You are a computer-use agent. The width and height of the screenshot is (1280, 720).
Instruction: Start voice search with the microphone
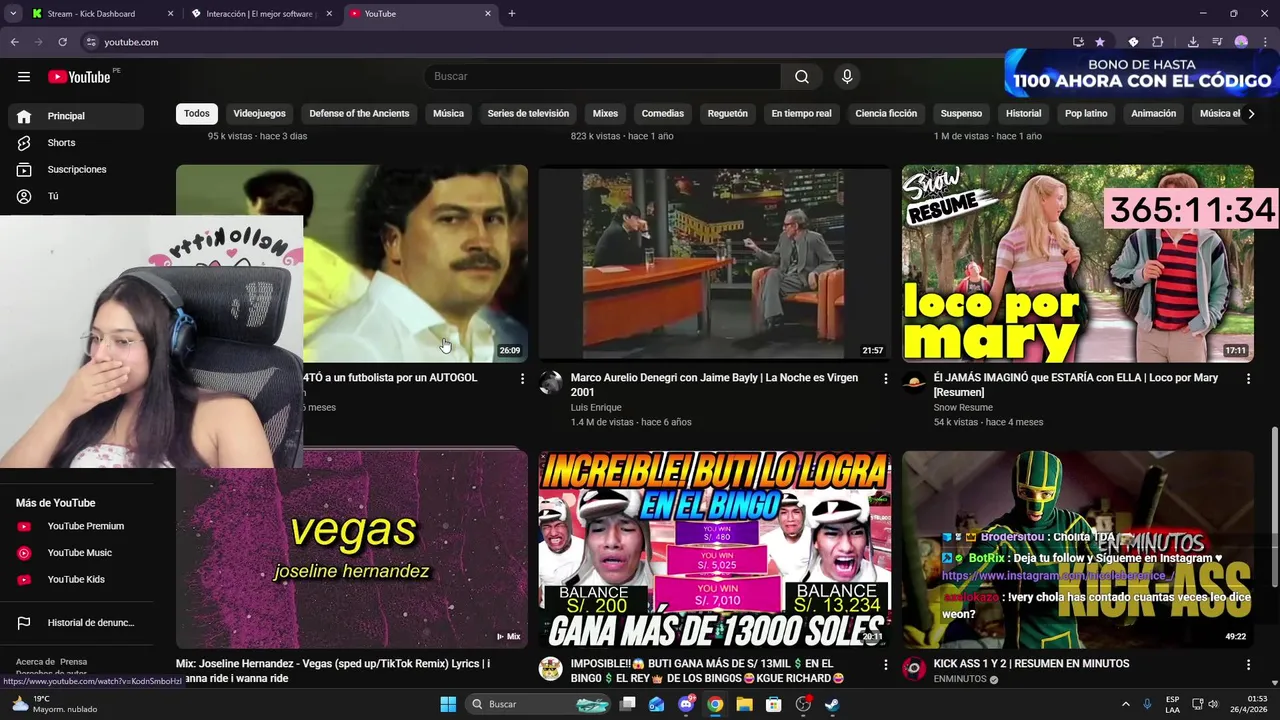847,77
